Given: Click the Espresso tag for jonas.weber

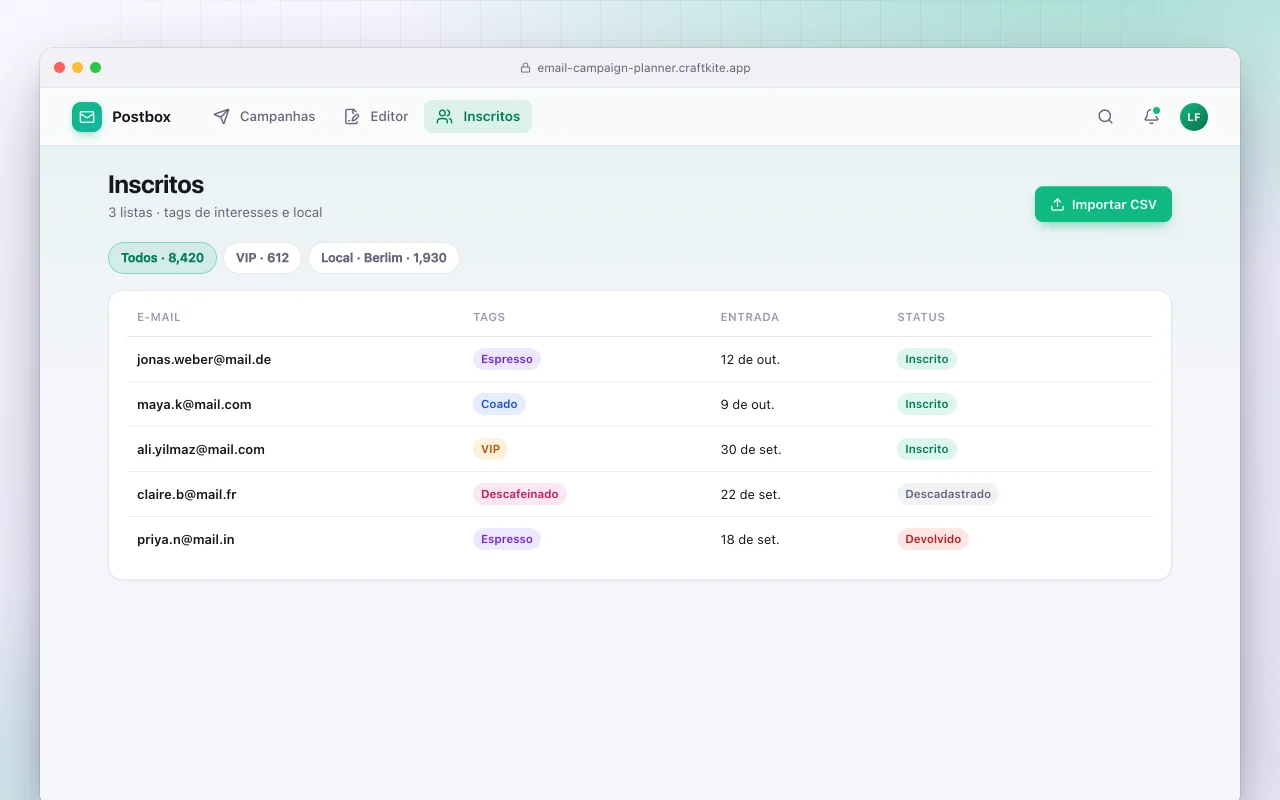Looking at the screenshot, I should click(x=507, y=359).
